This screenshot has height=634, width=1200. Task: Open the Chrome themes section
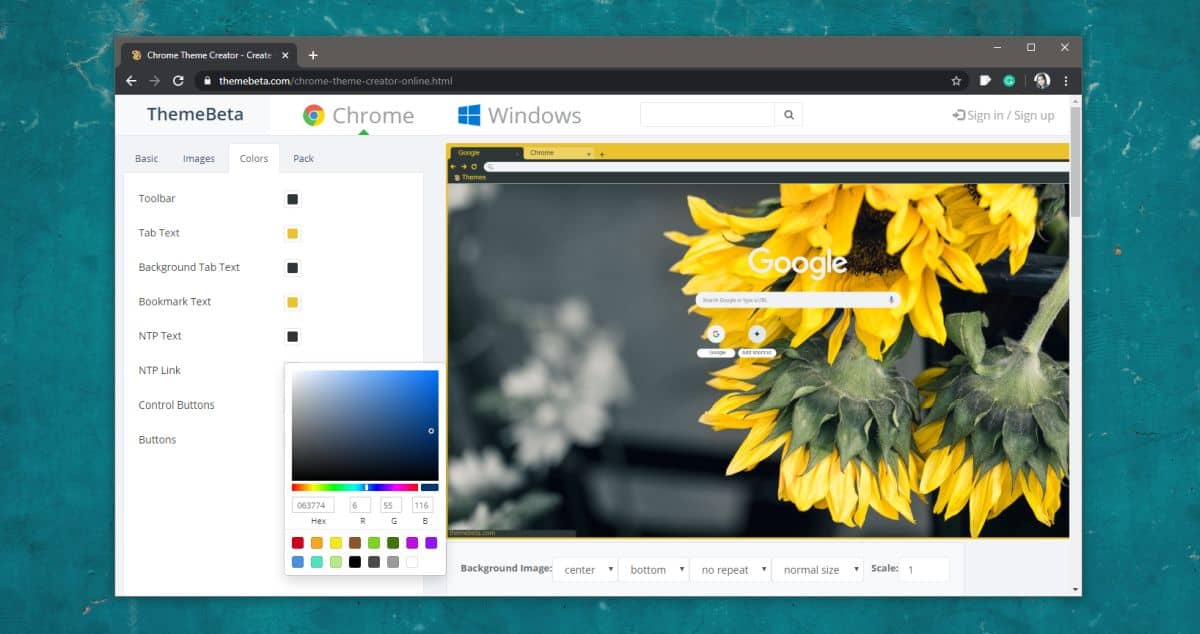point(358,116)
